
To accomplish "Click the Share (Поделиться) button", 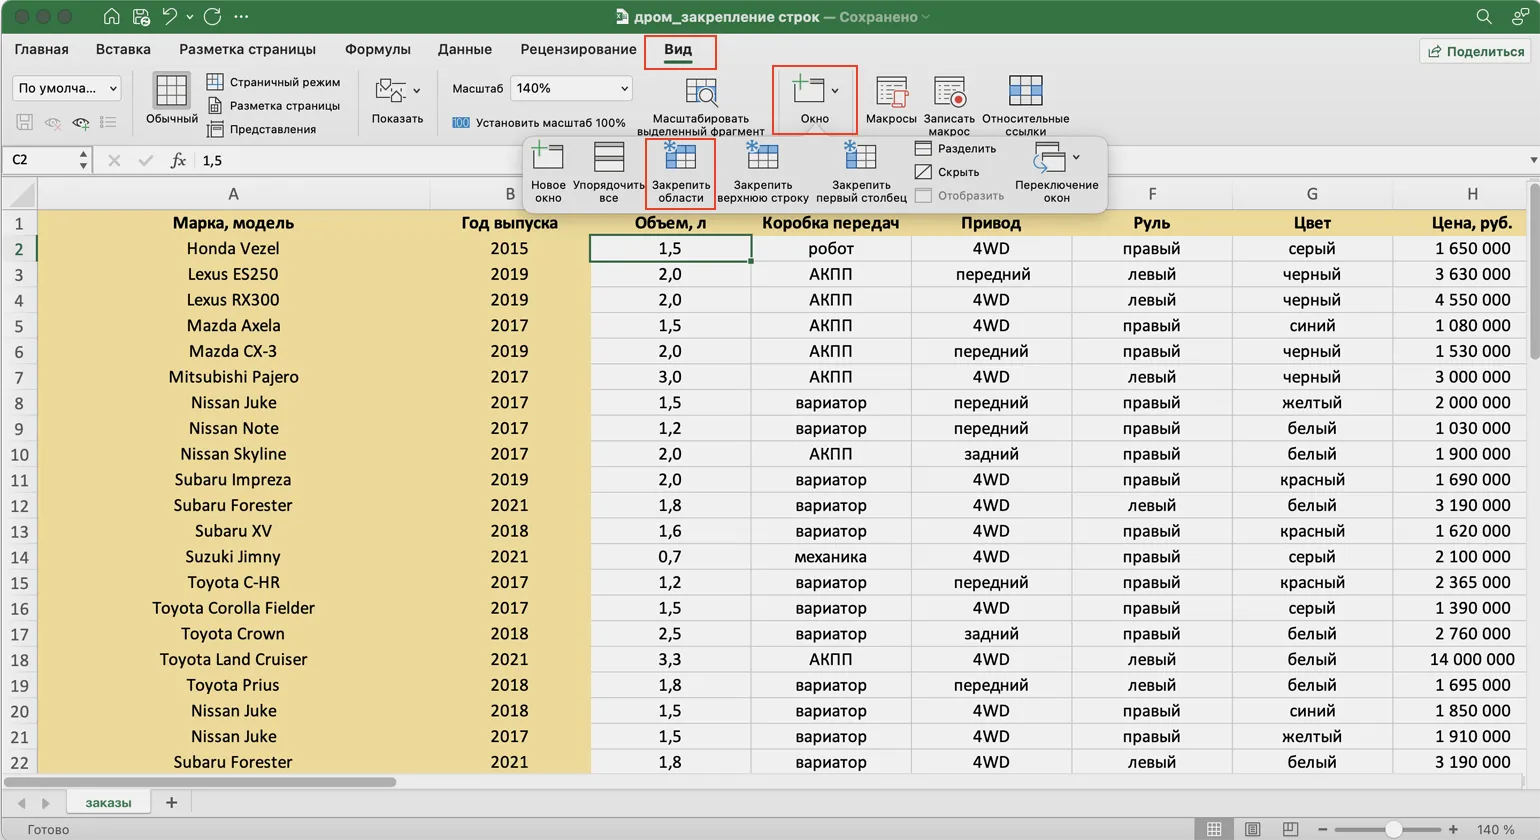I will (x=1475, y=51).
